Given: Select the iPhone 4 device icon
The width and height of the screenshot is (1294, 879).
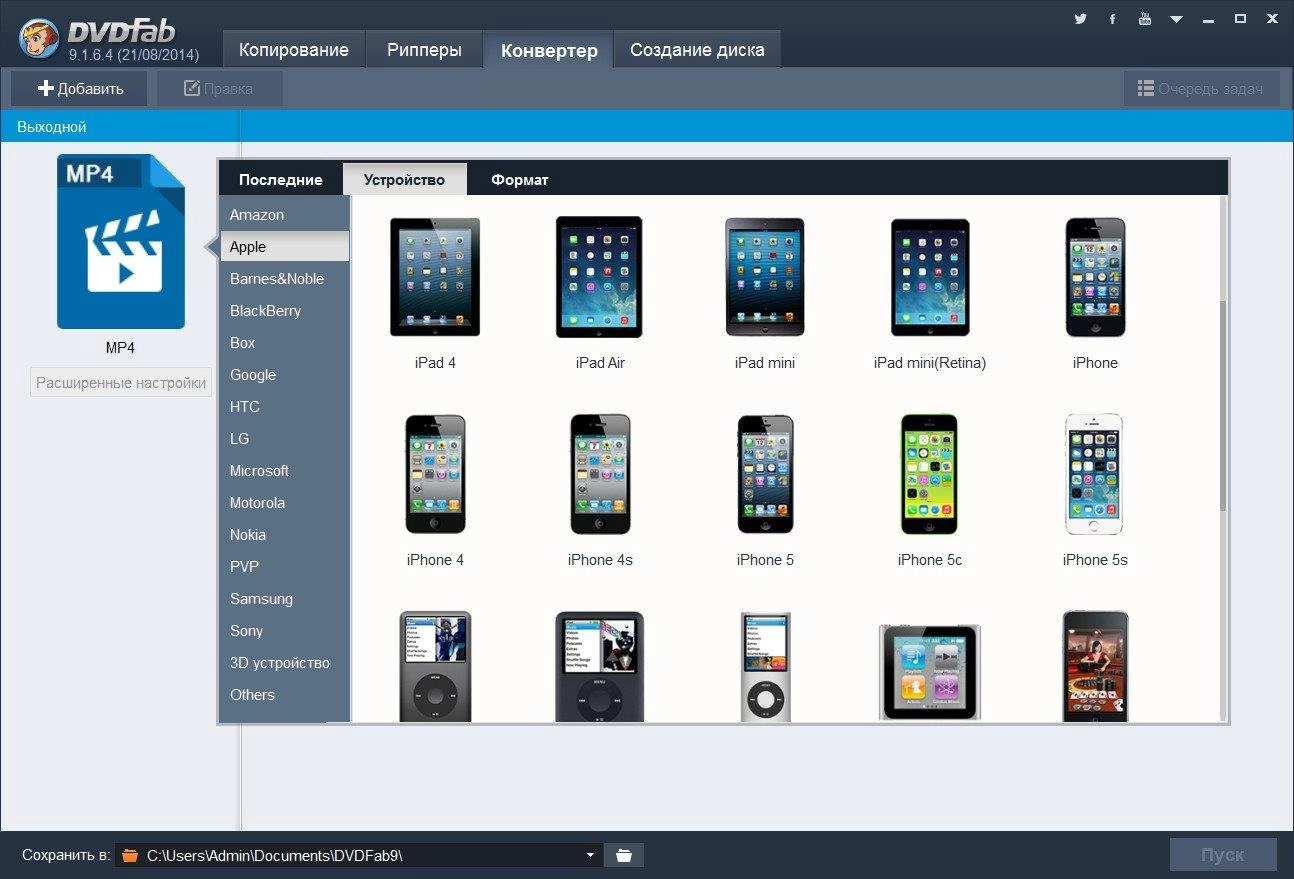Looking at the screenshot, I should (x=435, y=474).
